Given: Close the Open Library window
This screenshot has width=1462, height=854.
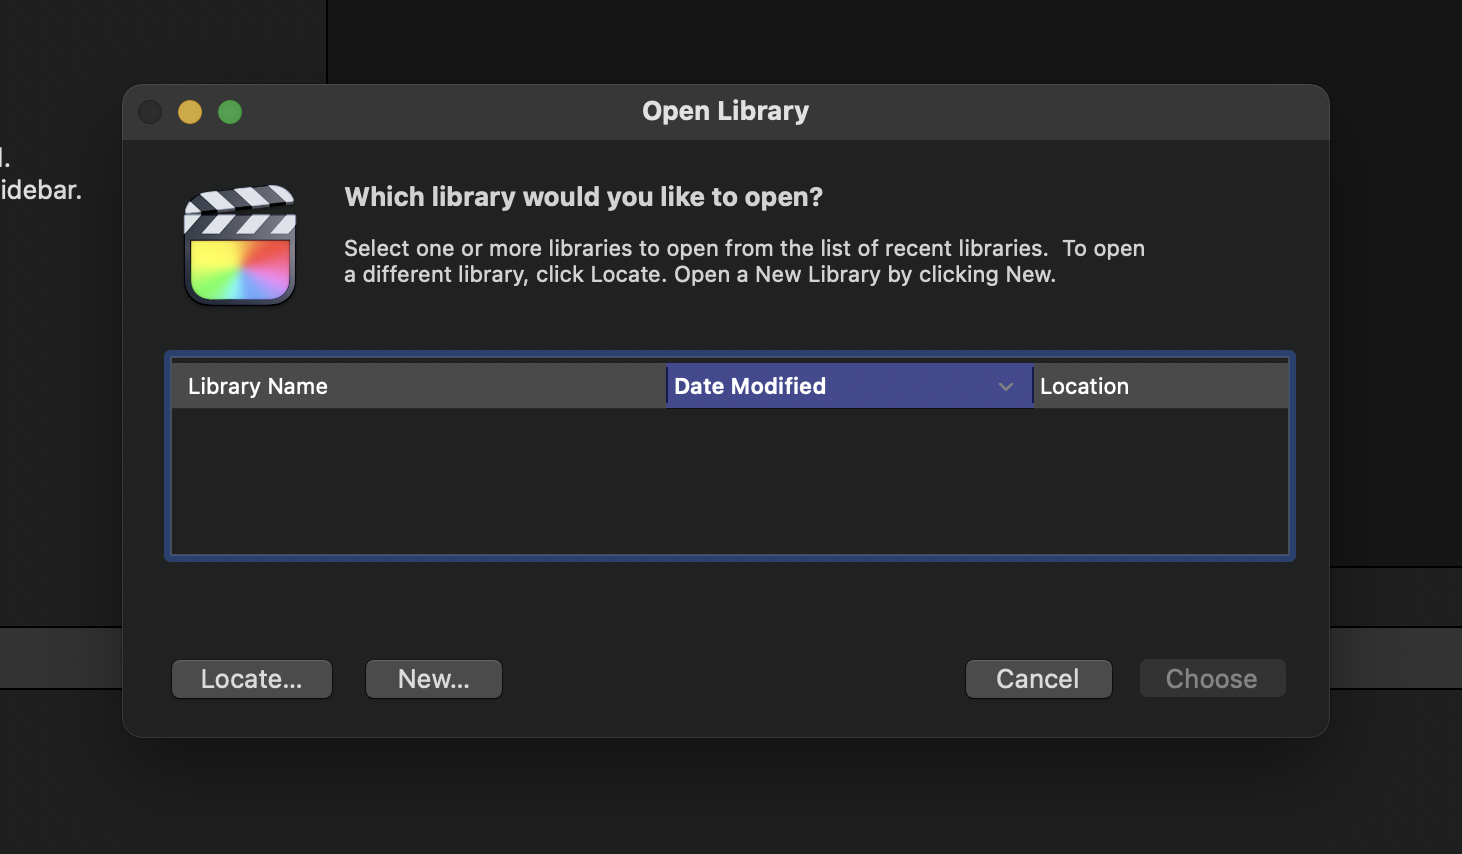Looking at the screenshot, I should (x=150, y=112).
